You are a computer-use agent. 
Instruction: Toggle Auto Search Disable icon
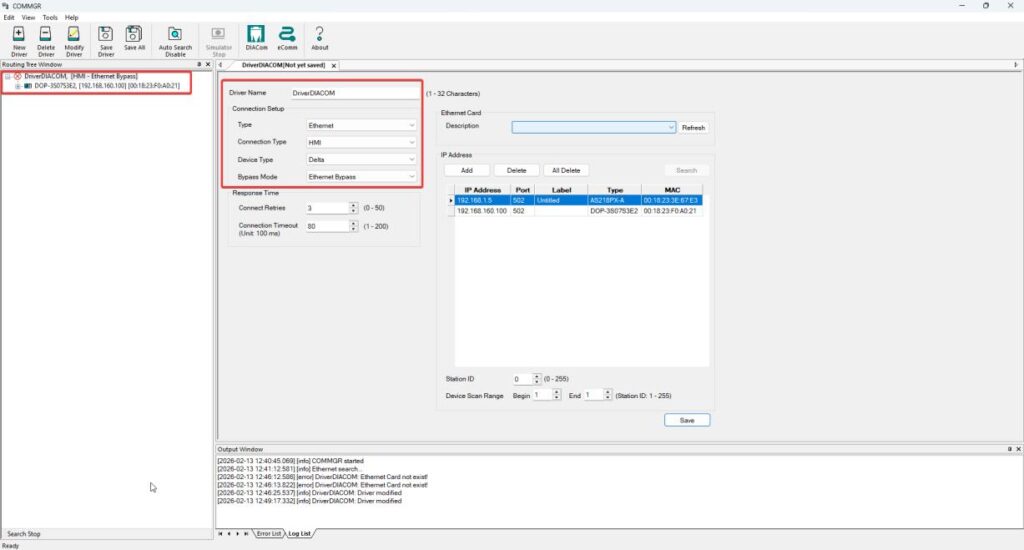pos(175,36)
